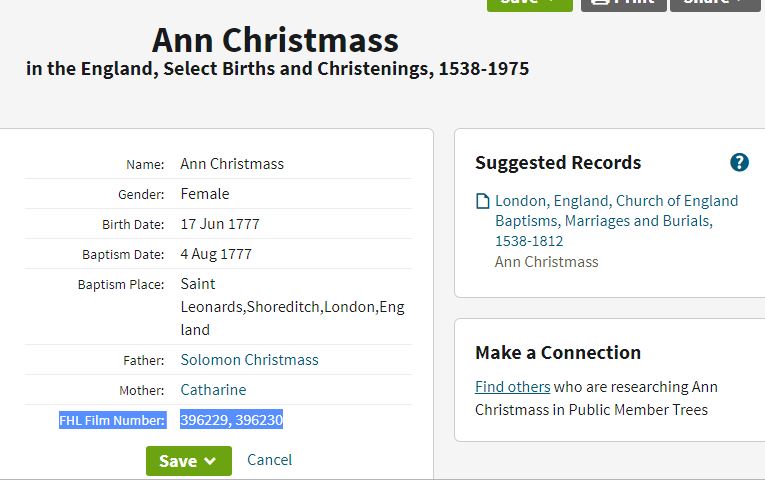
Task: Open the Suggested Records help question icon
Action: pyautogui.click(x=739, y=162)
